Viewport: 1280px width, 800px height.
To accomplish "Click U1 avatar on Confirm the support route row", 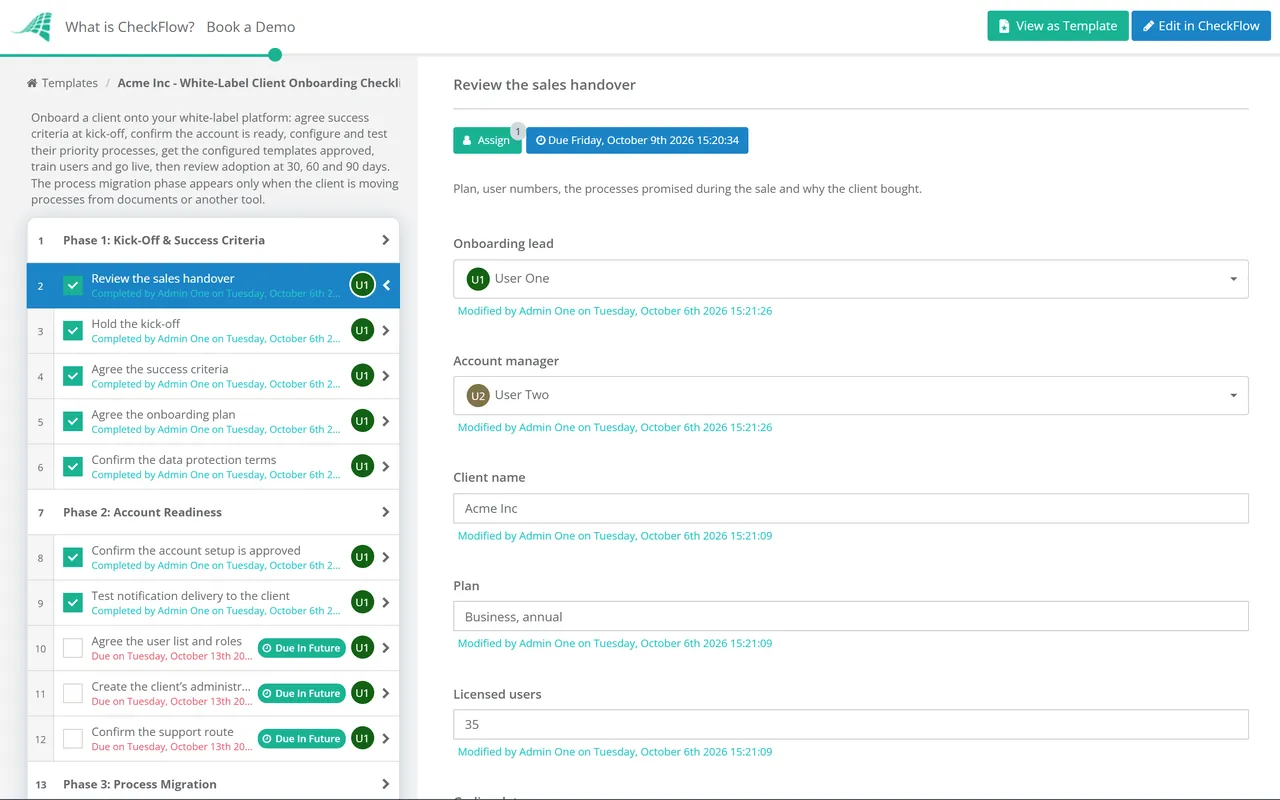I will point(362,738).
